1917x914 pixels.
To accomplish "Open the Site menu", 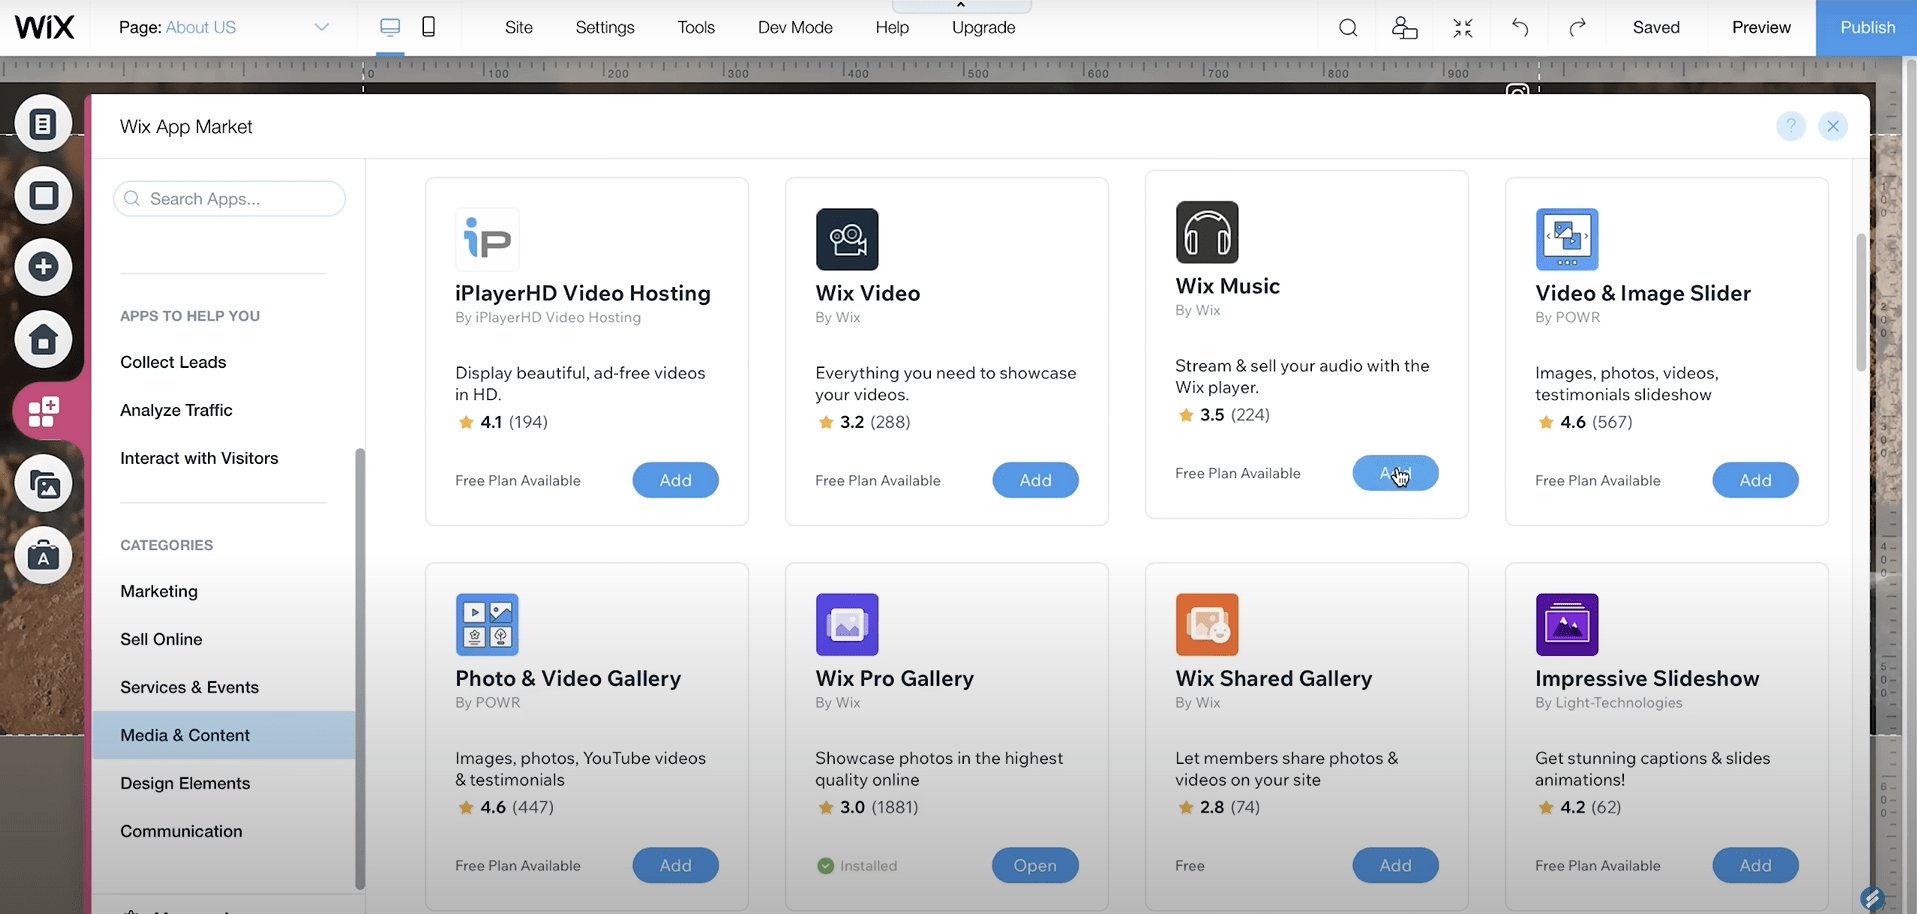I will (519, 28).
